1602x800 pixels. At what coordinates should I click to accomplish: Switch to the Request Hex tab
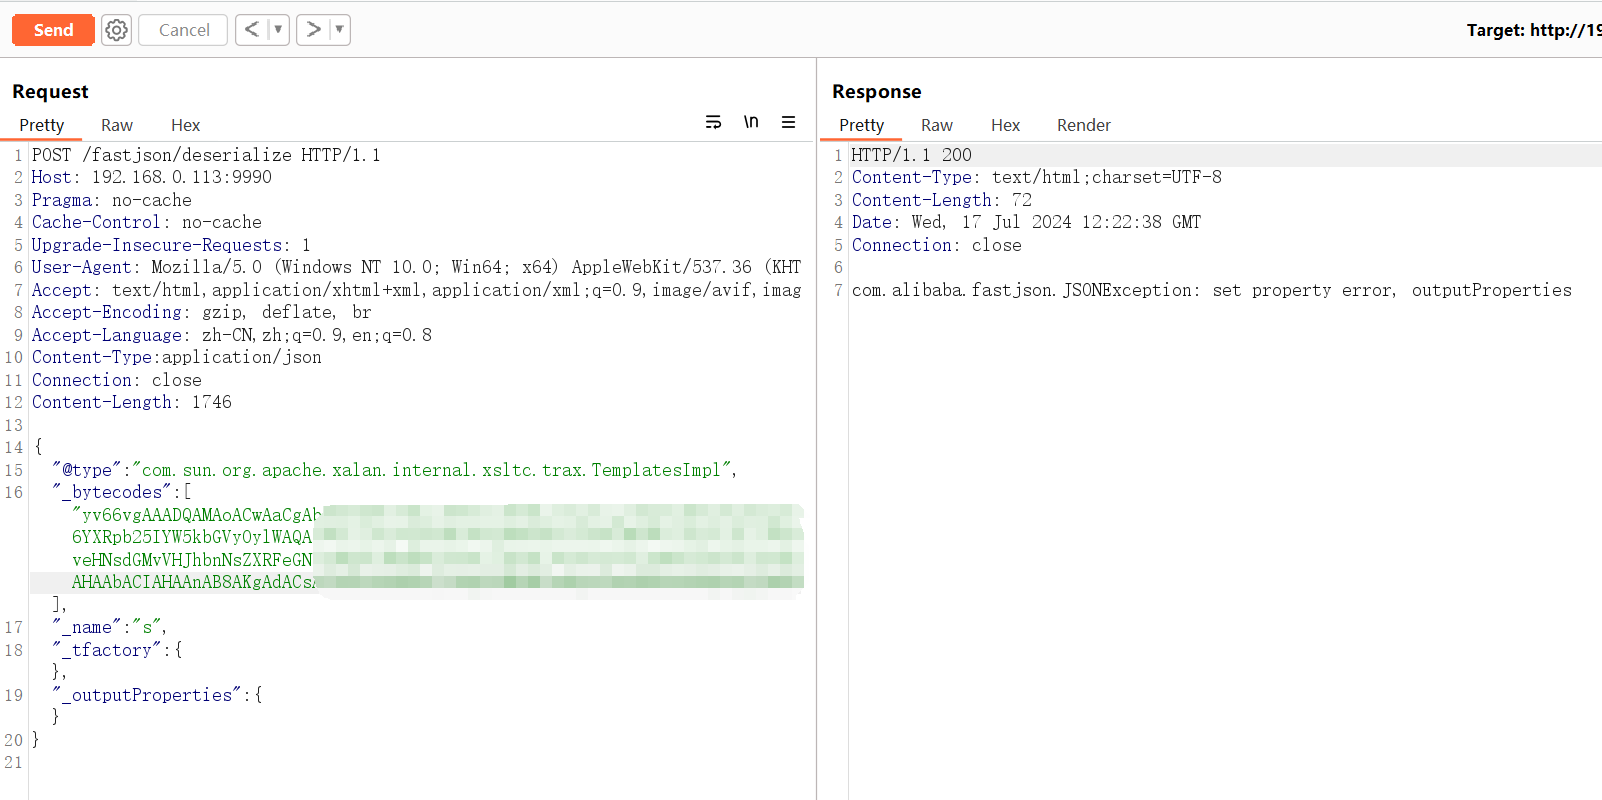coord(185,125)
